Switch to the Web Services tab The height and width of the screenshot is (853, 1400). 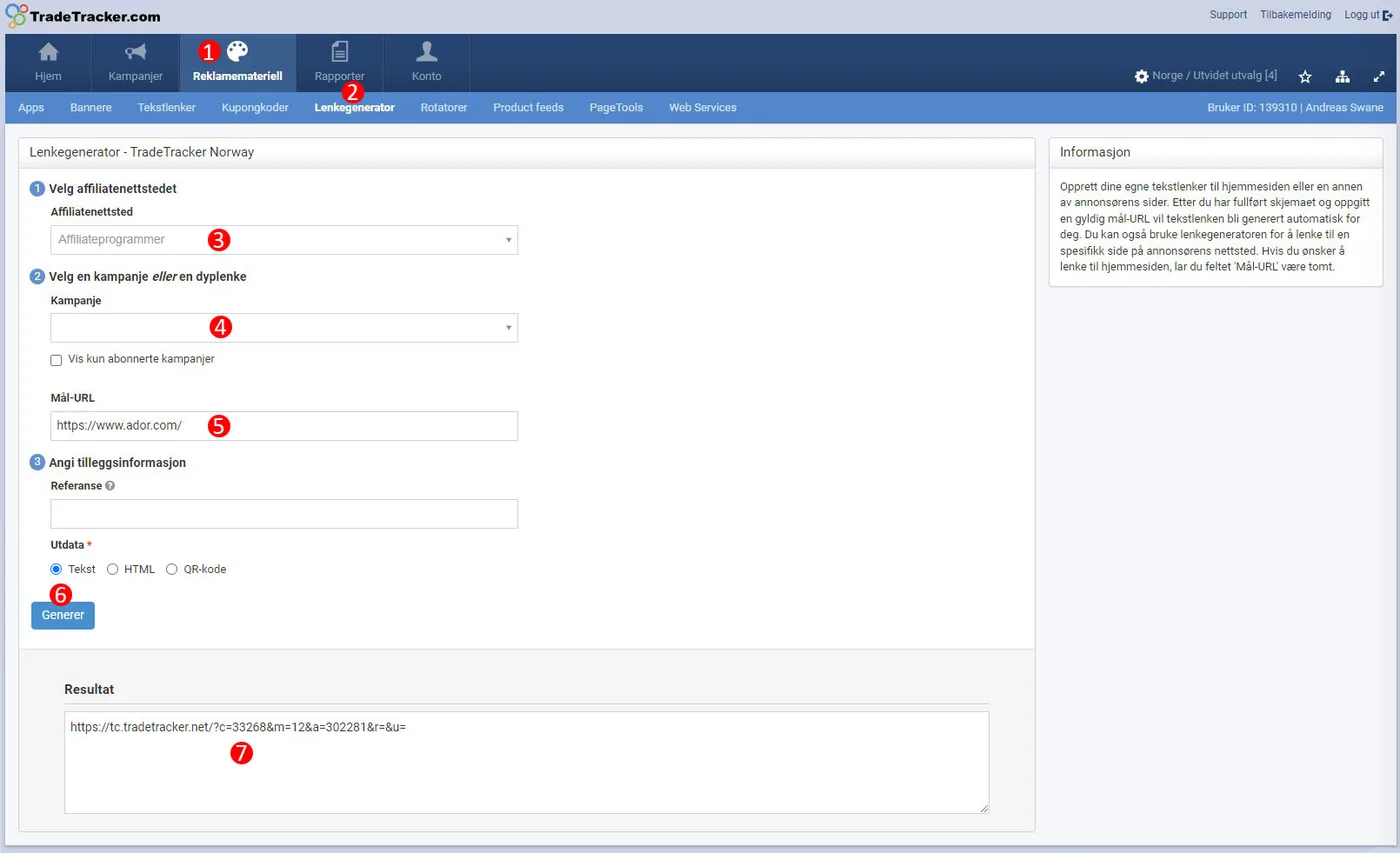[703, 108]
